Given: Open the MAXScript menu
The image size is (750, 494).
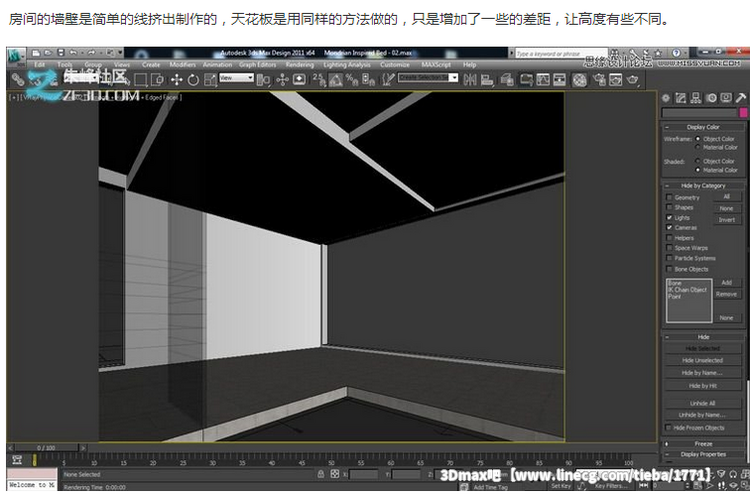Looking at the screenshot, I should 436,65.
